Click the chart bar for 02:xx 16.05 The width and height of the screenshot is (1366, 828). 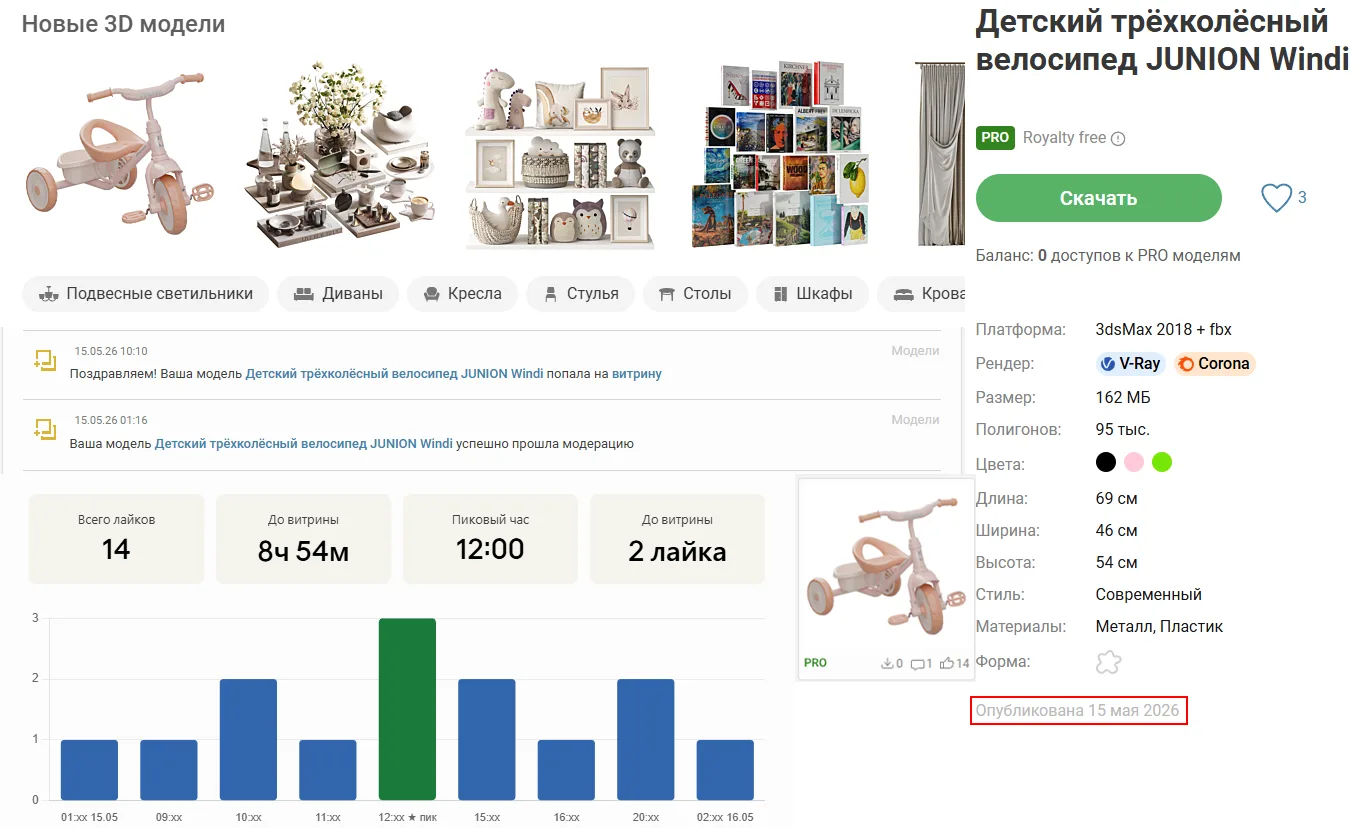pyautogui.click(x=725, y=770)
